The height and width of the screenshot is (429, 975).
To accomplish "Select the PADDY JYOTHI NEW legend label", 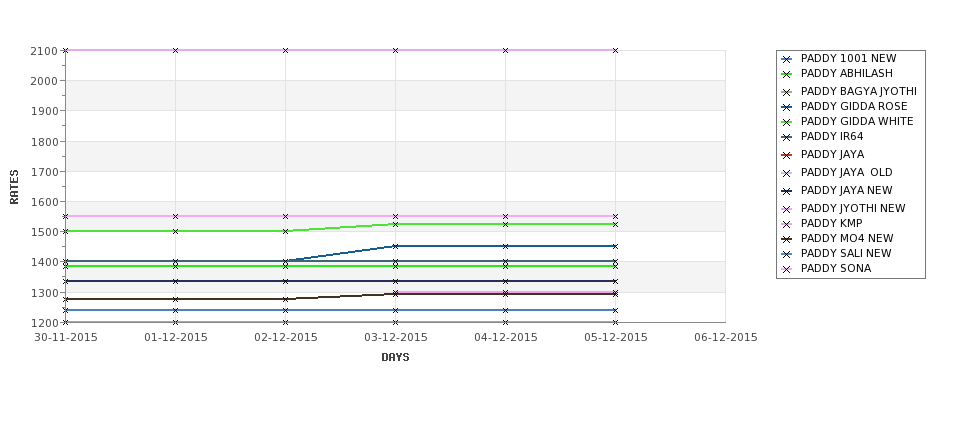I will (853, 209).
